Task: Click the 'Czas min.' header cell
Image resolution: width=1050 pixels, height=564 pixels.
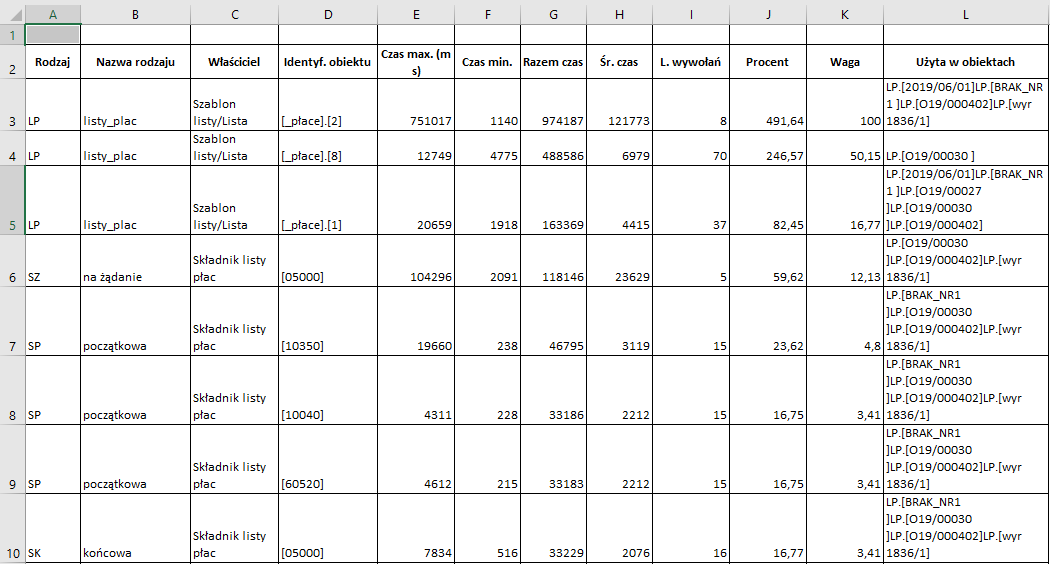Action: (488, 62)
